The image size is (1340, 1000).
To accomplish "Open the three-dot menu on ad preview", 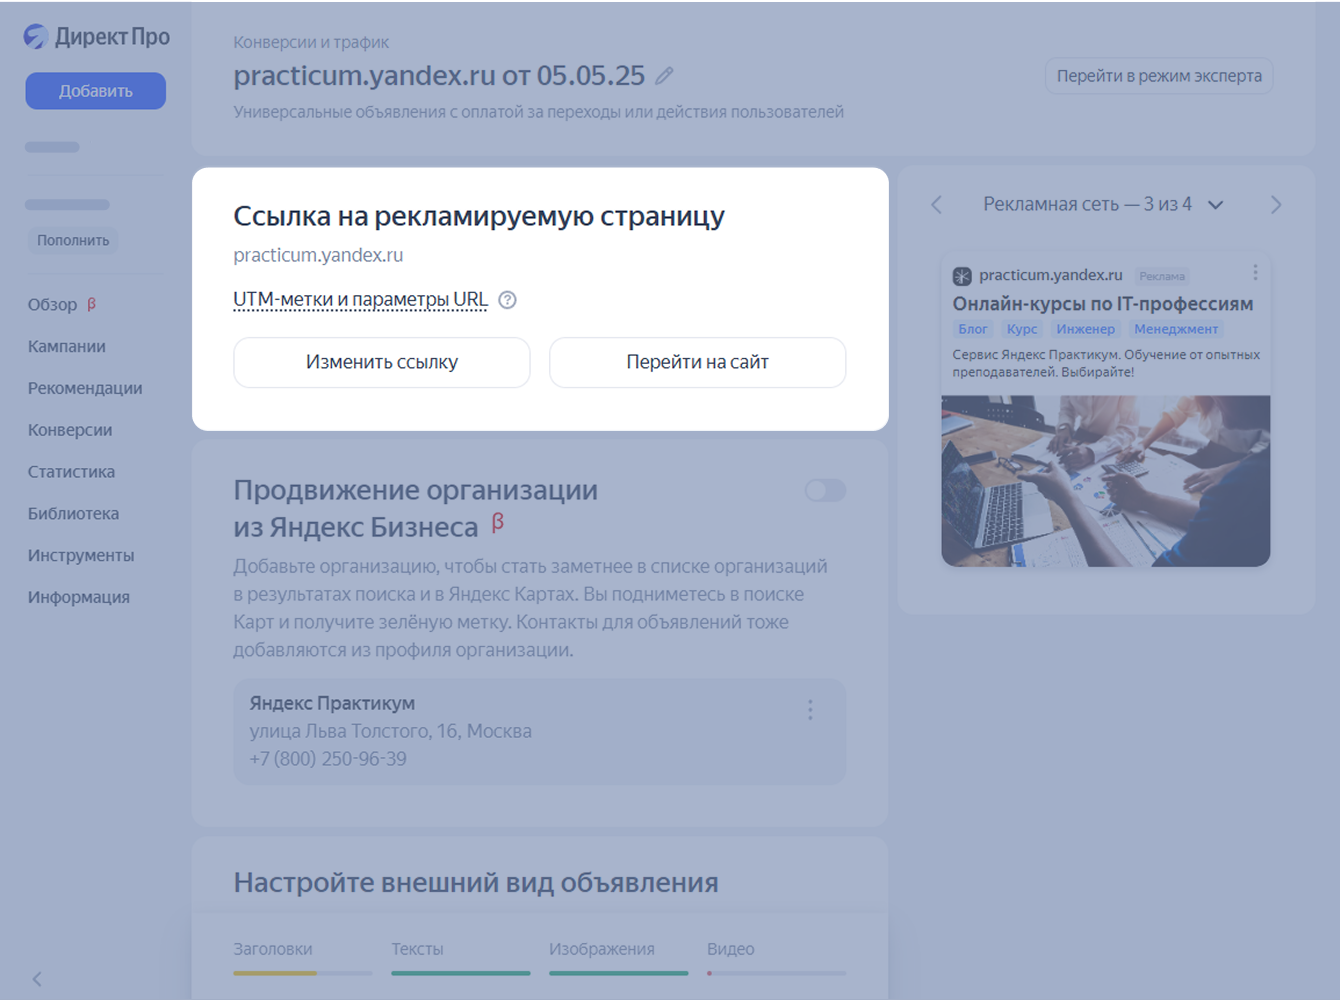I will click(x=1255, y=273).
